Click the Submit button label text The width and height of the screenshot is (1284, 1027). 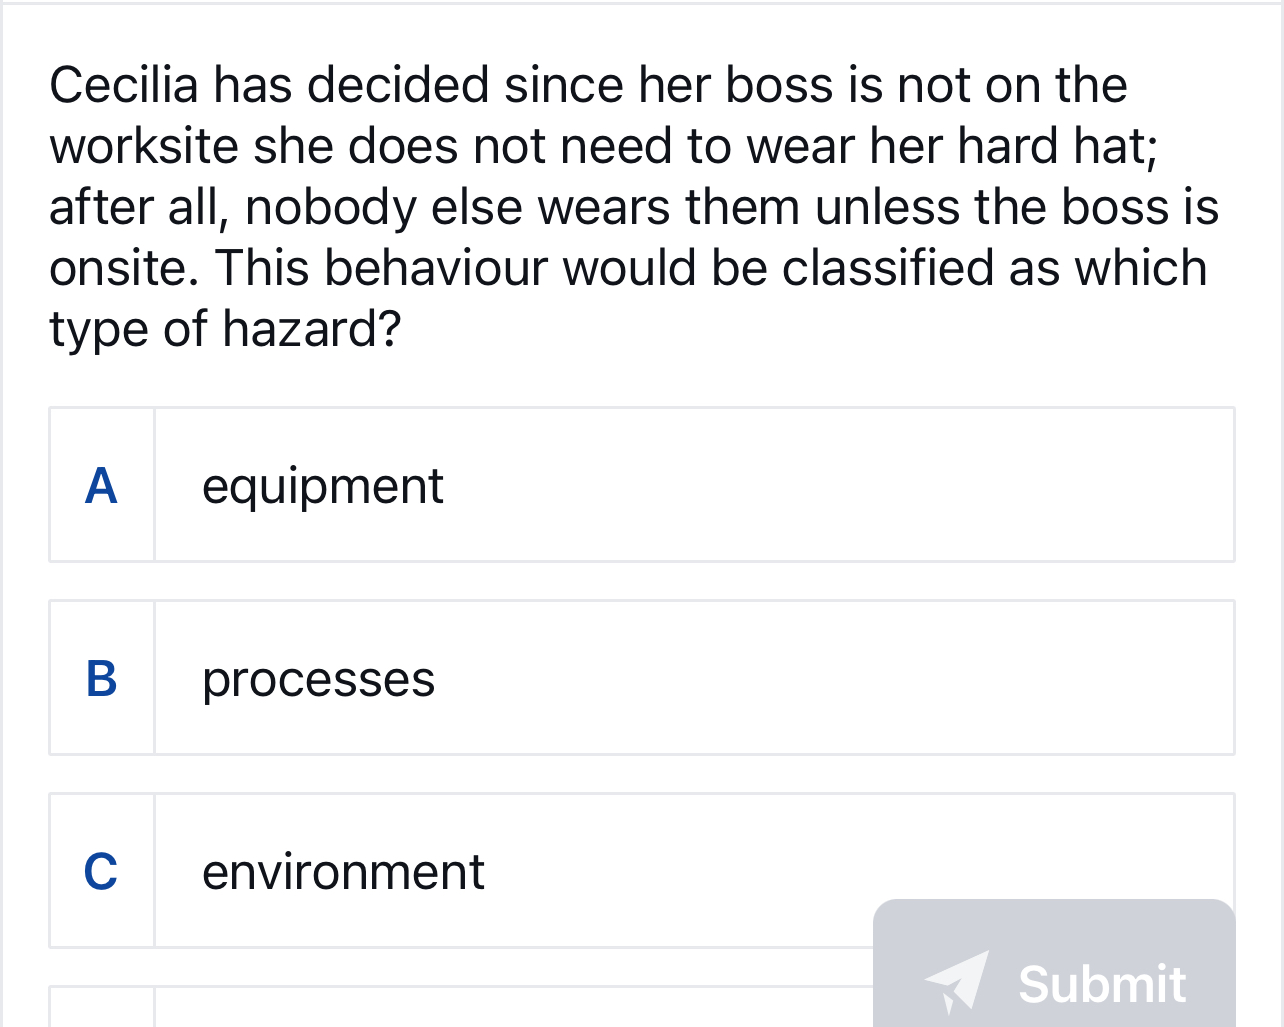(1100, 984)
